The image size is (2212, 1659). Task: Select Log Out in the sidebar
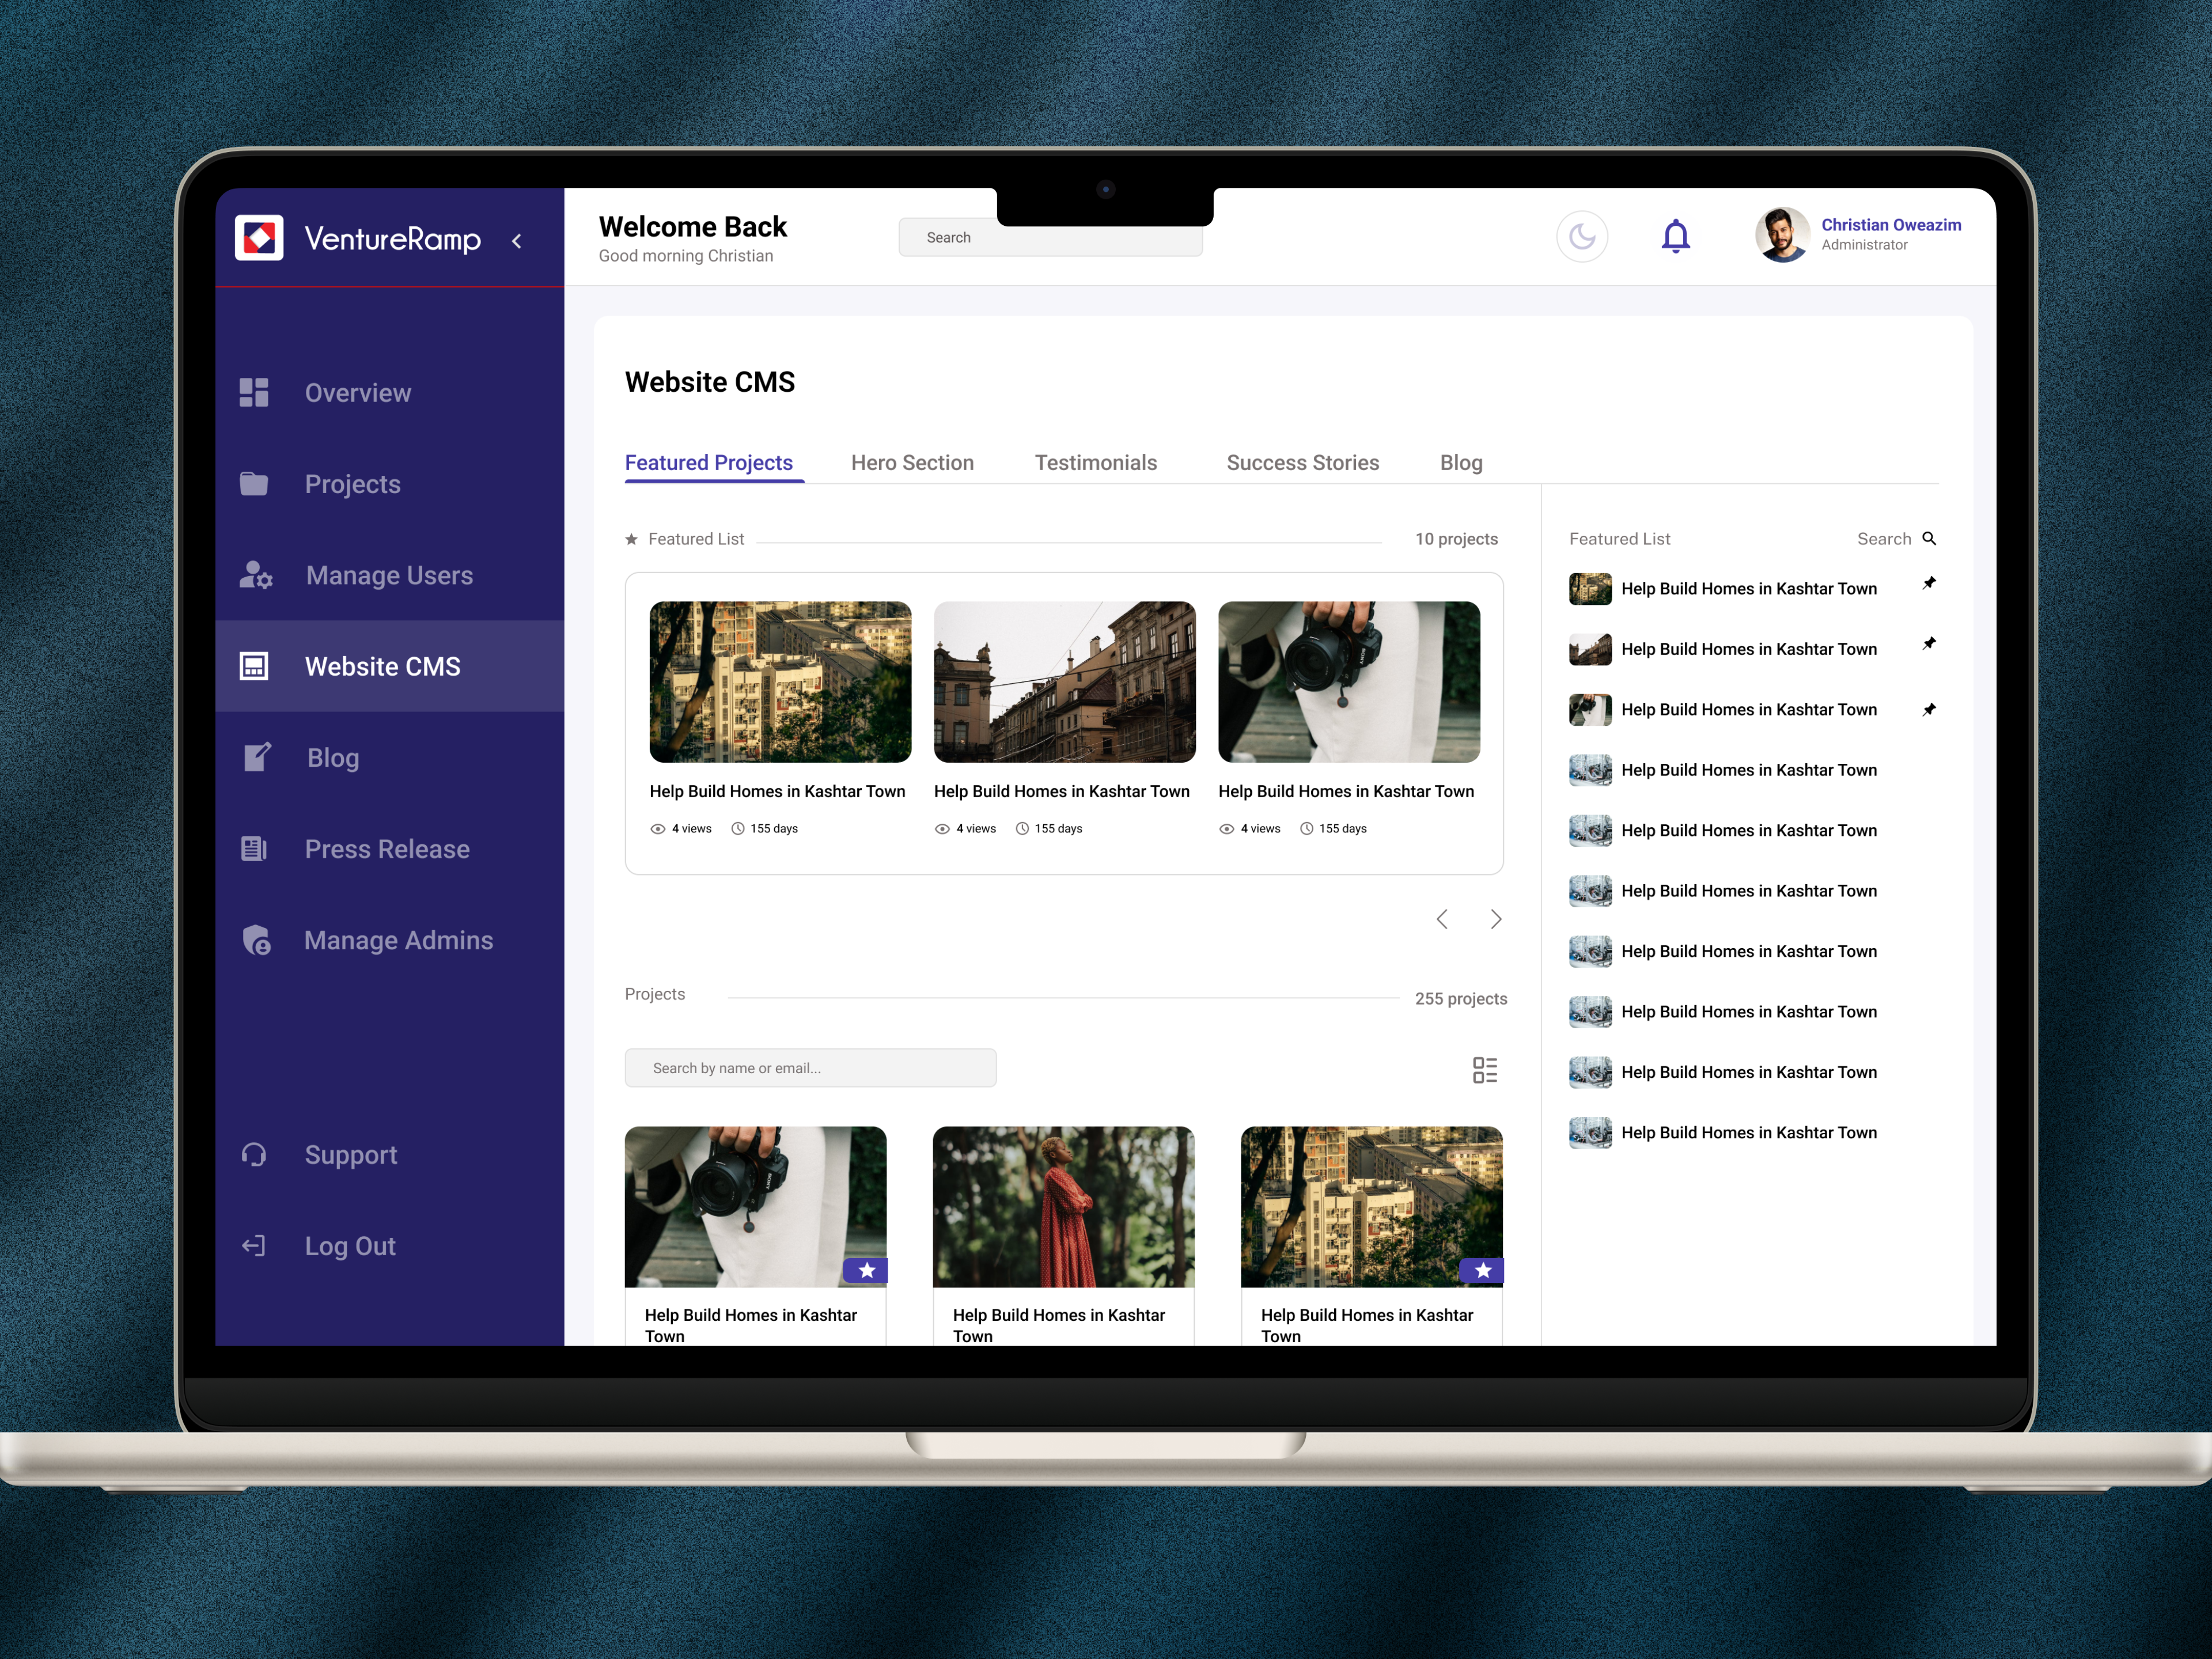pyautogui.click(x=390, y=1246)
